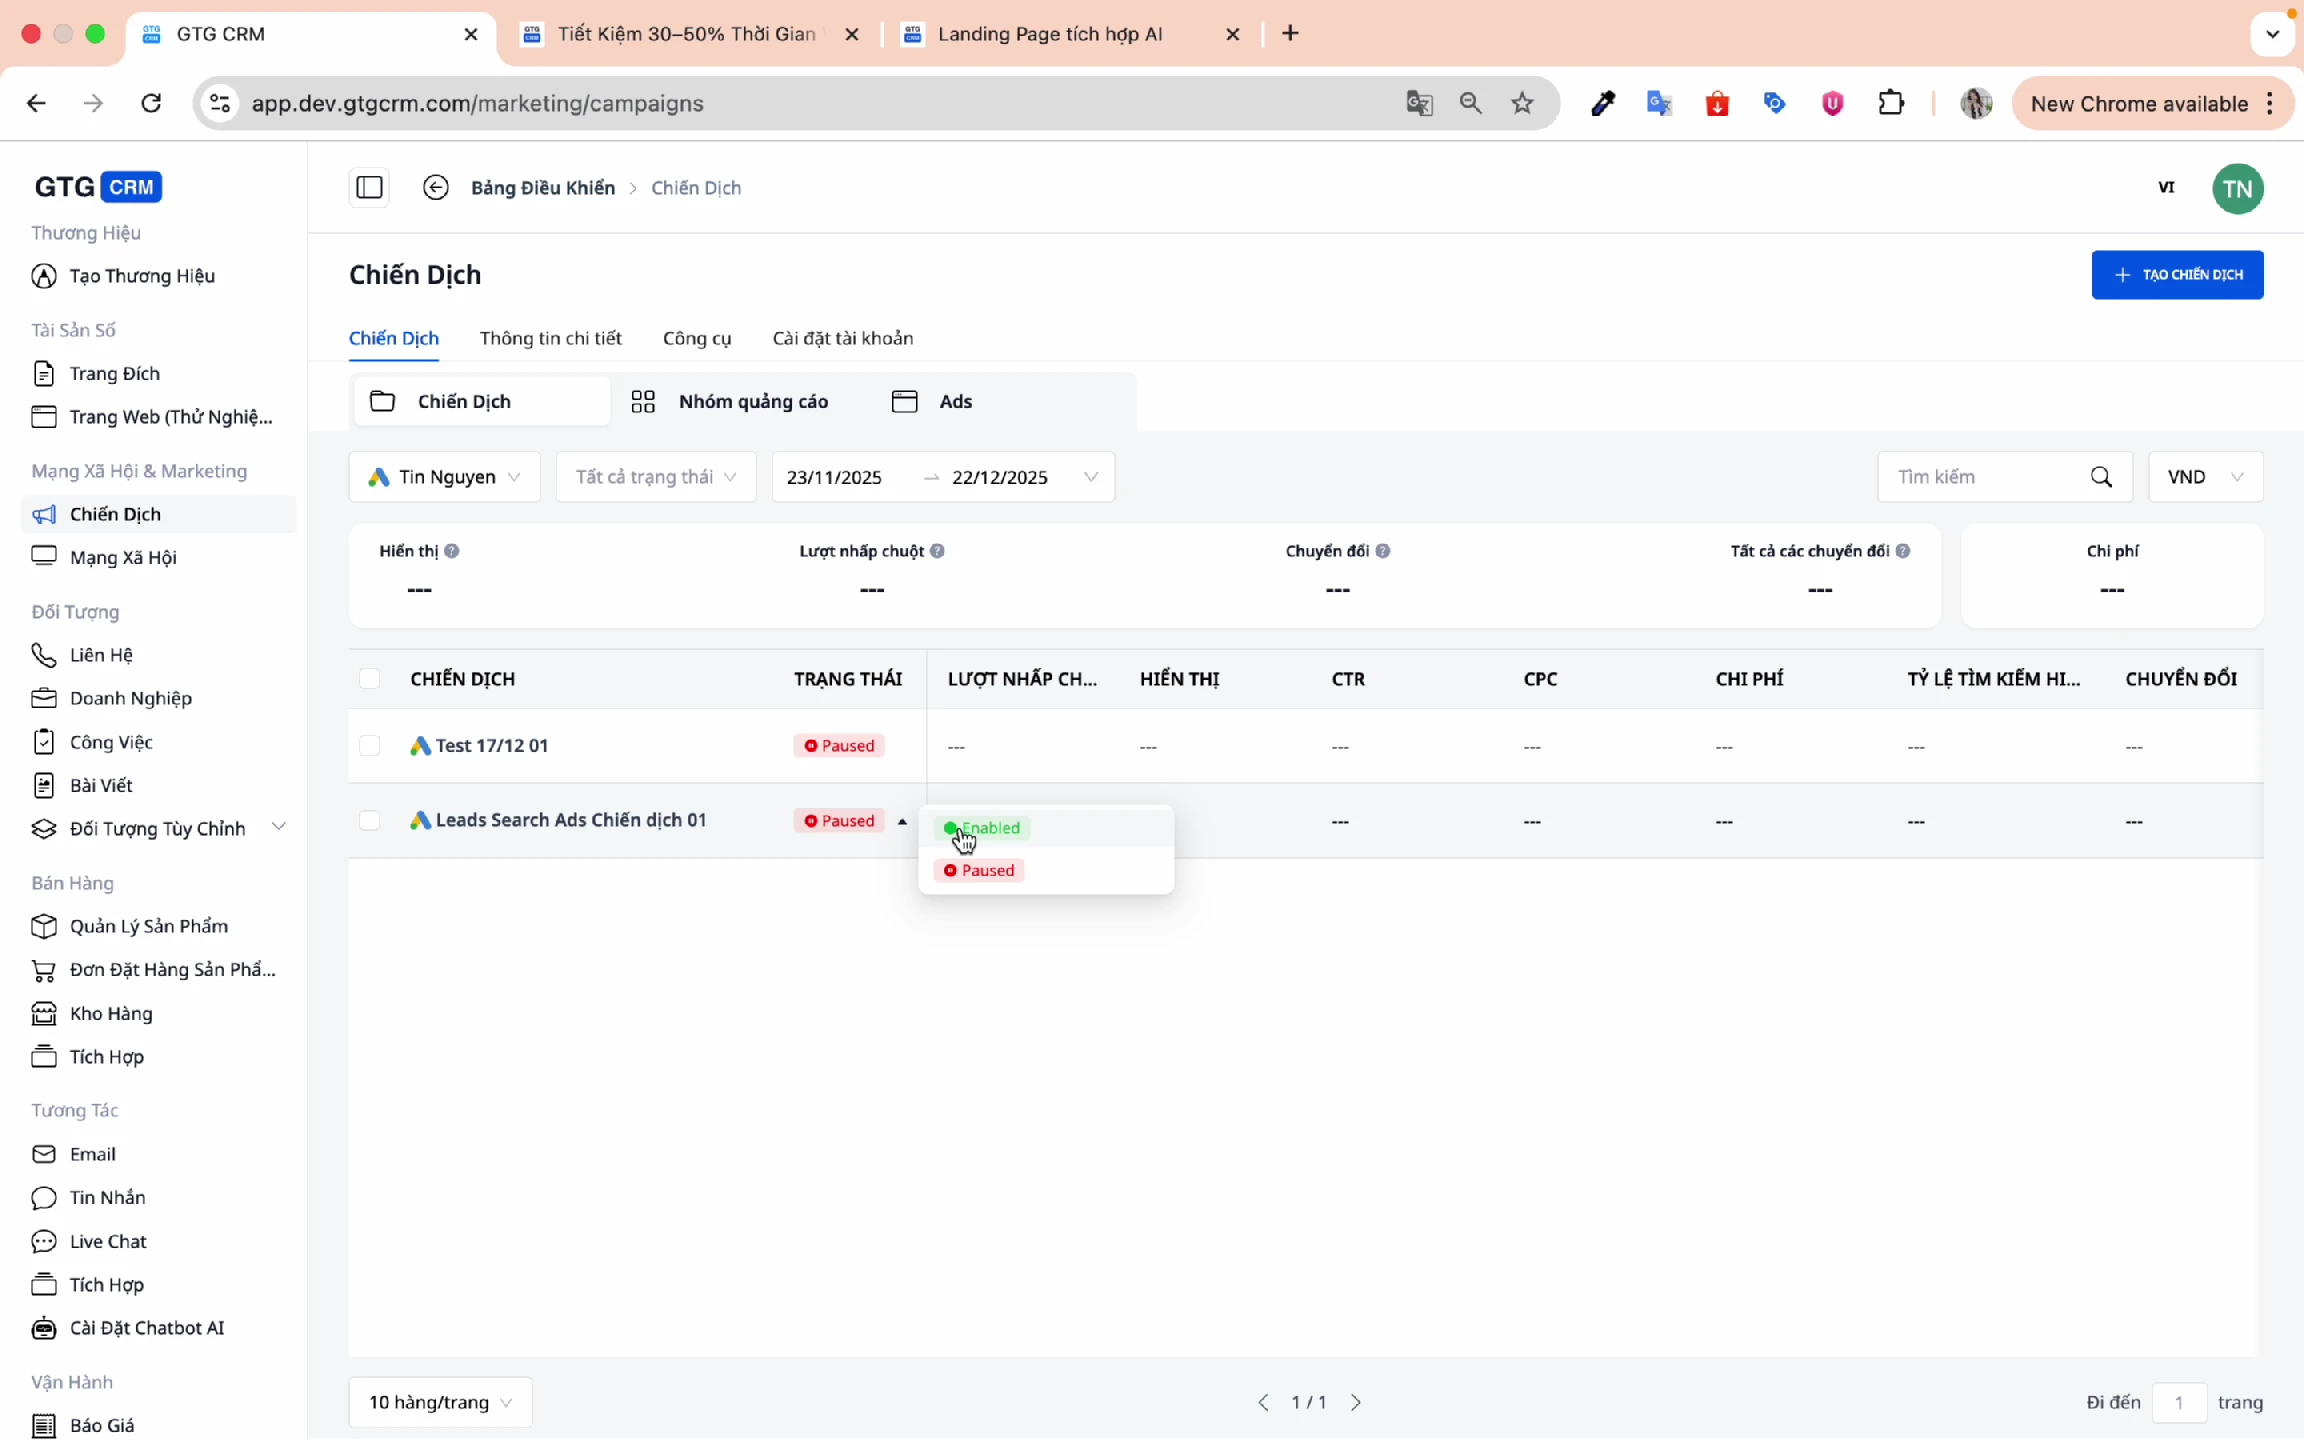This screenshot has height=1440, width=2304.
Task: Check the Leads Search Ads row checkbox
Action: coord(369,821)
